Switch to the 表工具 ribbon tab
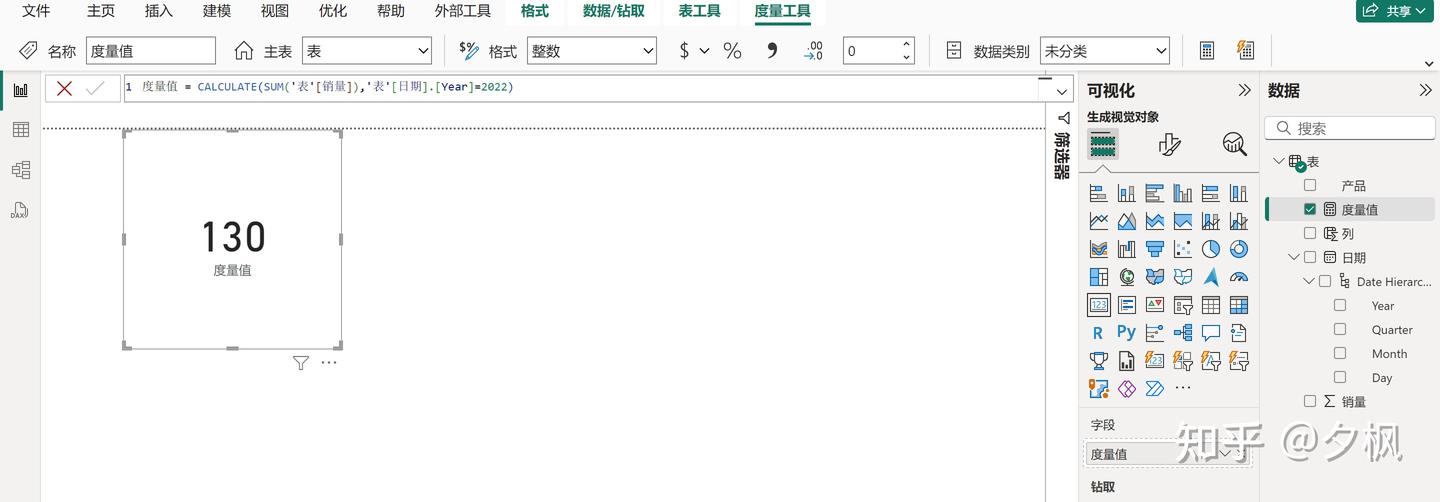Viewport: 1440px width, 502px height. pos(699,11)
